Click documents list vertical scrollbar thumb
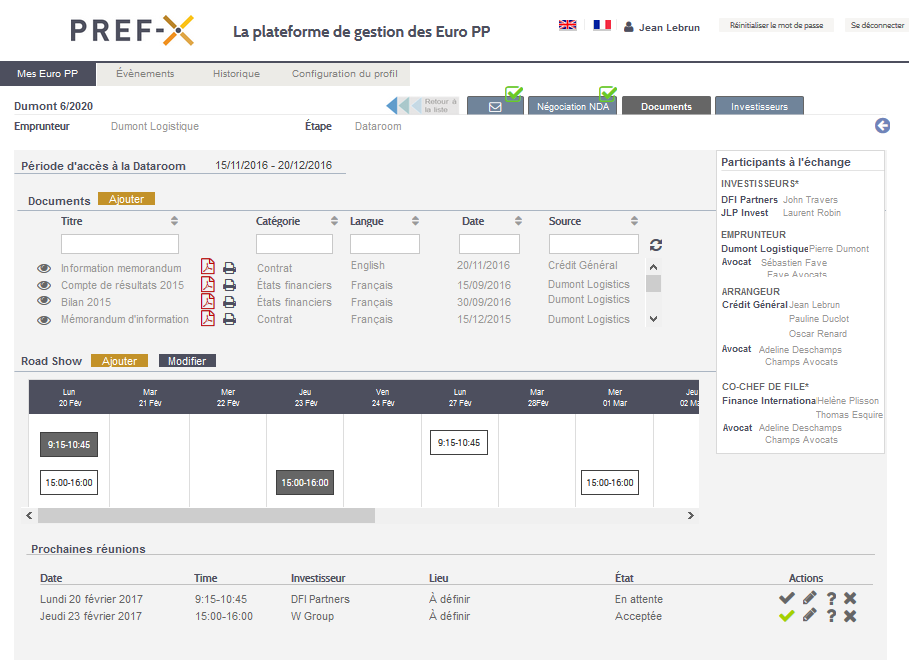 653,284
